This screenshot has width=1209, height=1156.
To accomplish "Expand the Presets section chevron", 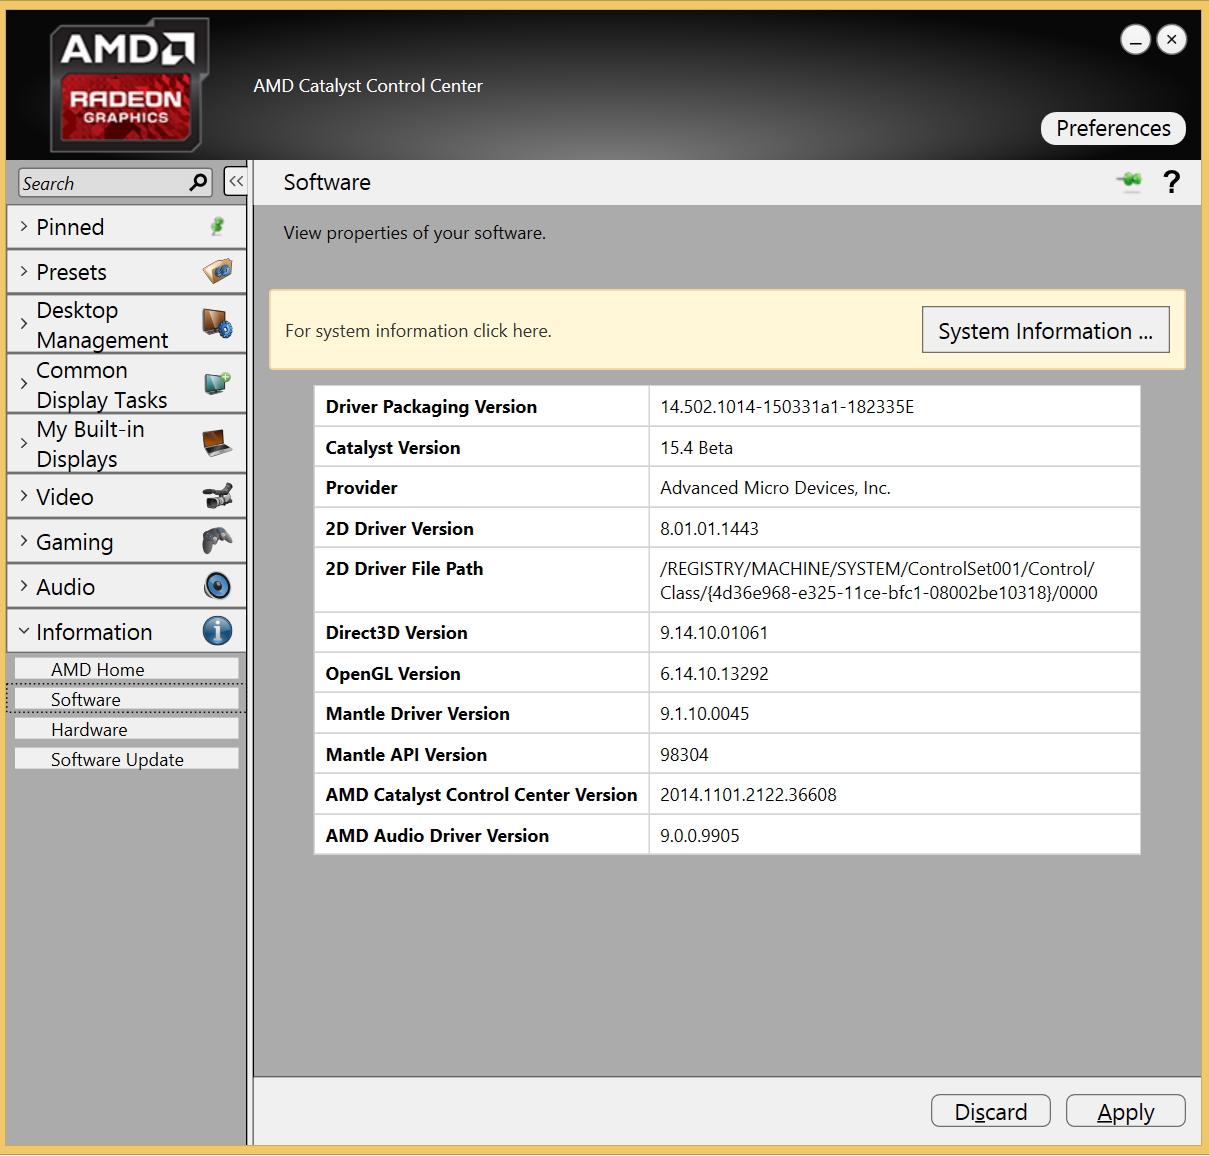I will (x=24, y=271).
